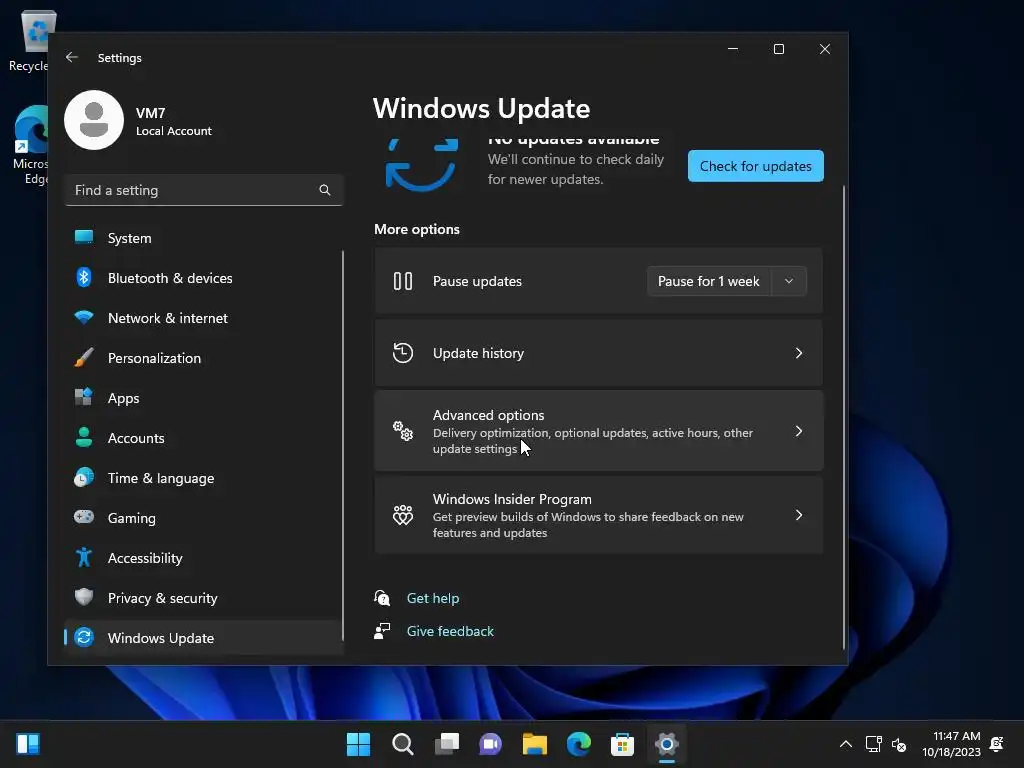The image size is (1024, 768).
Task: Click the Advanced options gears icon
Action: [403, 431]
